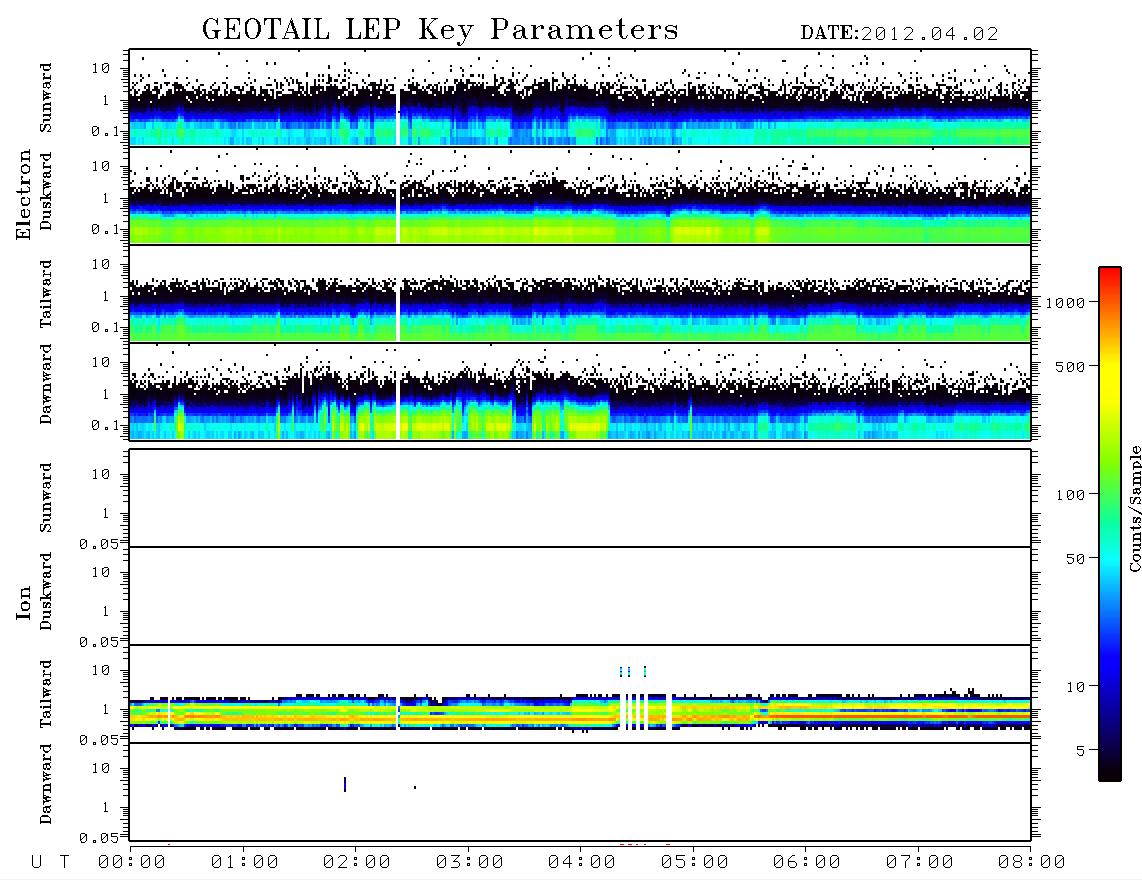This screenshot has width=1142, height=880.
Task: Click the vertical 'Ion' group label
Action: [x=23, y=602]
